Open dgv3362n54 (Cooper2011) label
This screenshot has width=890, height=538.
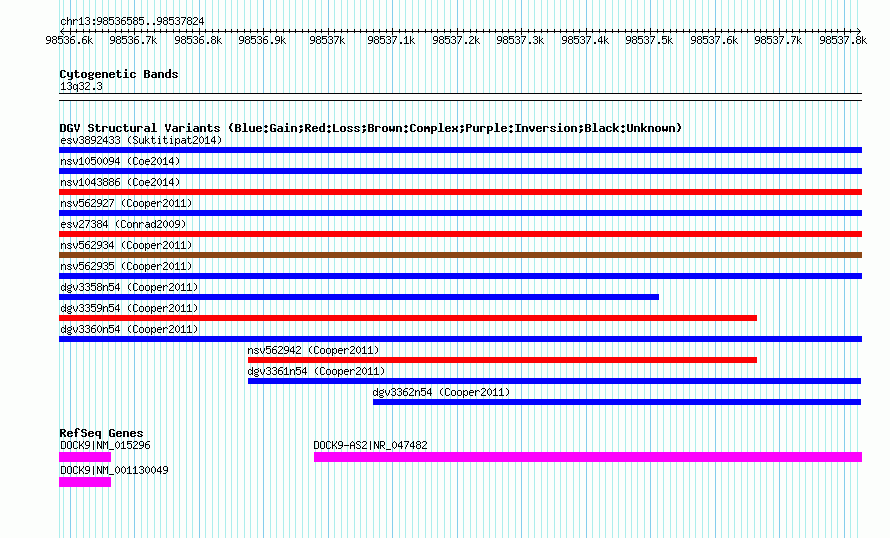(x=441, y=392)
